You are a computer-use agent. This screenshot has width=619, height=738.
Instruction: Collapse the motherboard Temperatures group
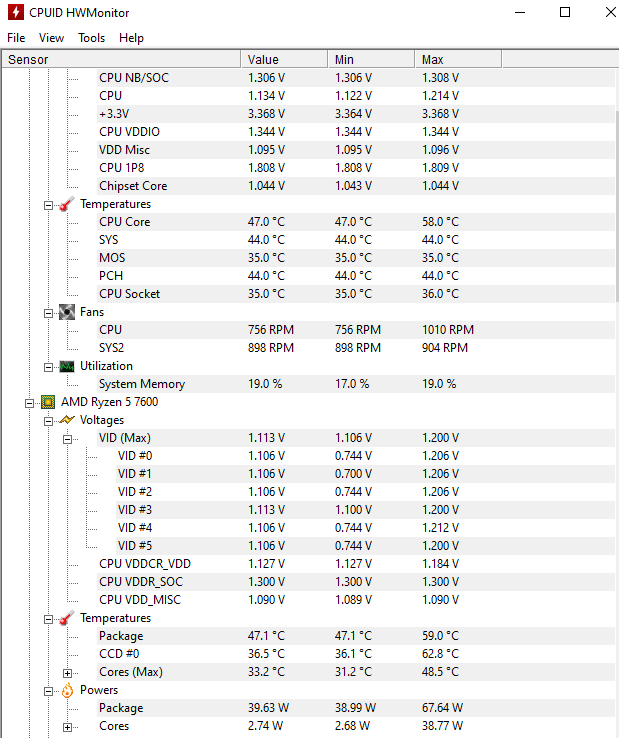pyautogui.click(x=48, y=205)
